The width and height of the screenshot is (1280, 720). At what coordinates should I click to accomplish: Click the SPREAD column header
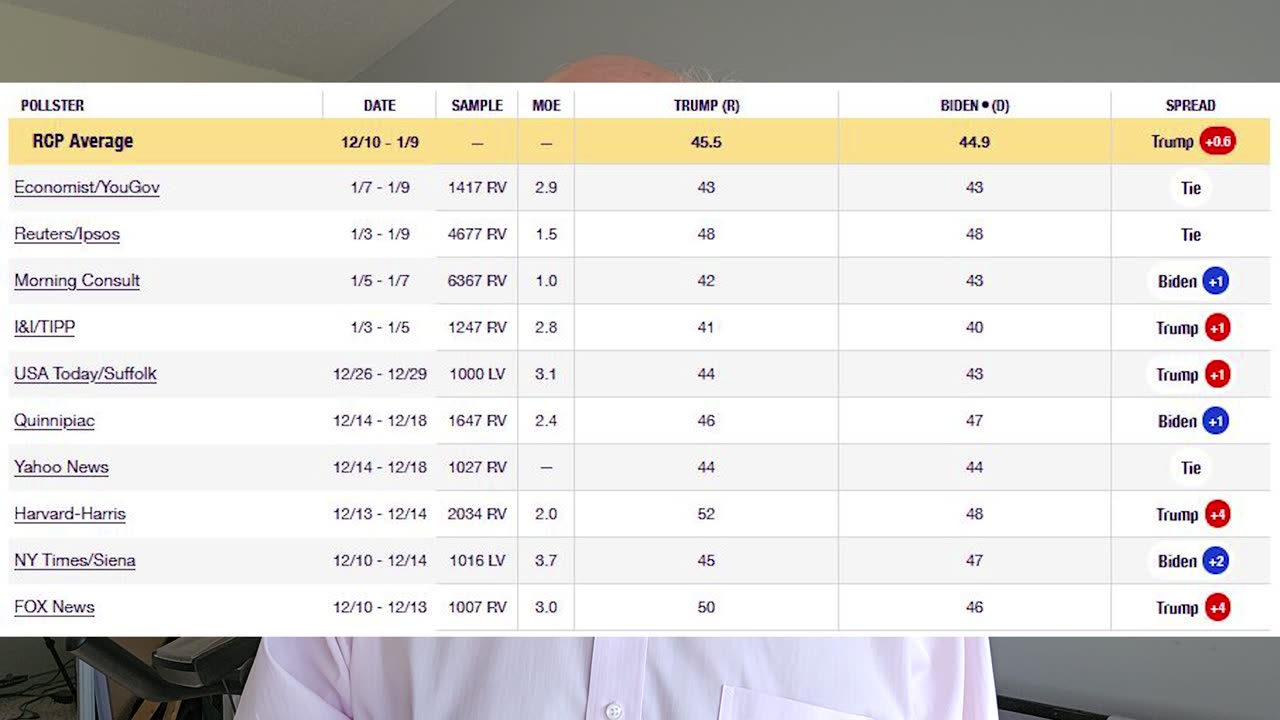pos(1191,105)
